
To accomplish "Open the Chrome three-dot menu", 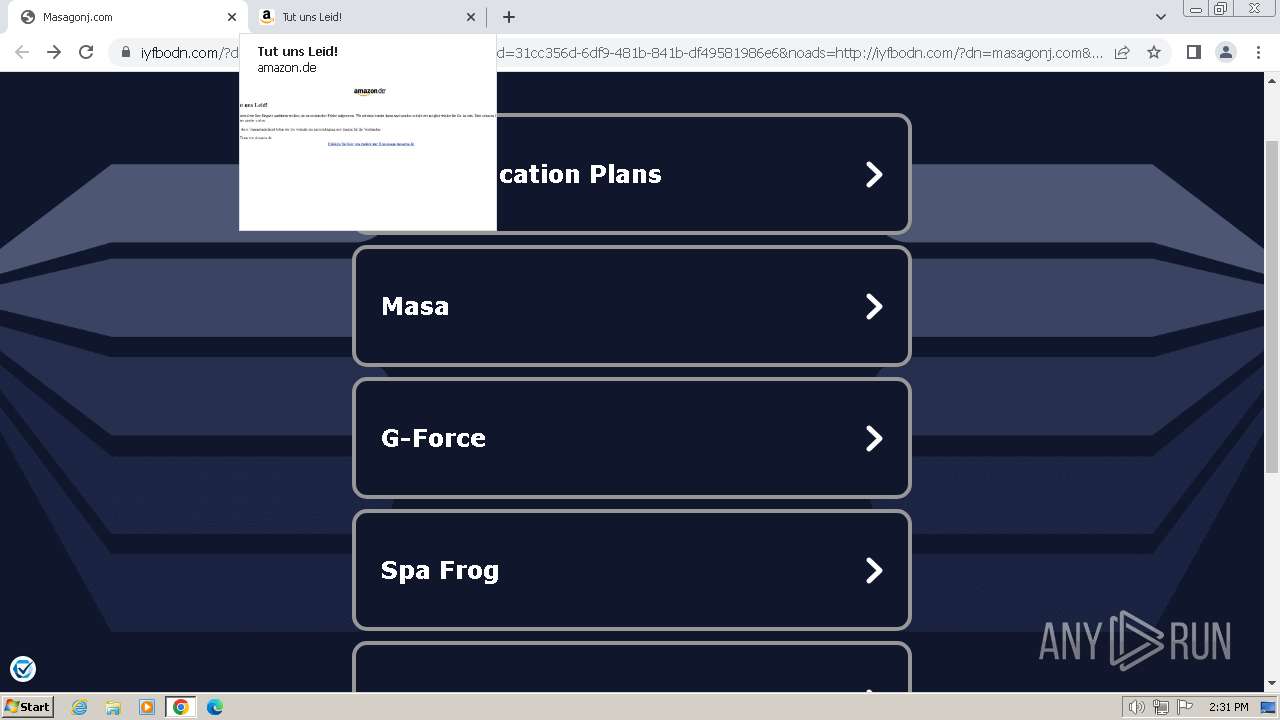I will [x=1258, y=52].
